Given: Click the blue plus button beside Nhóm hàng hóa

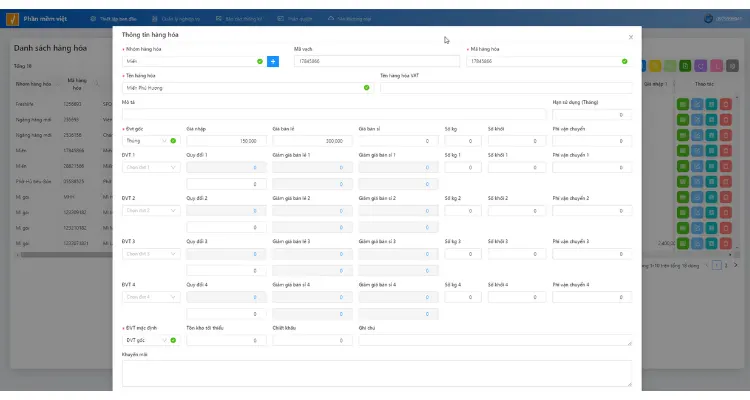Looking at the screenshot, I should click(273, 61).
